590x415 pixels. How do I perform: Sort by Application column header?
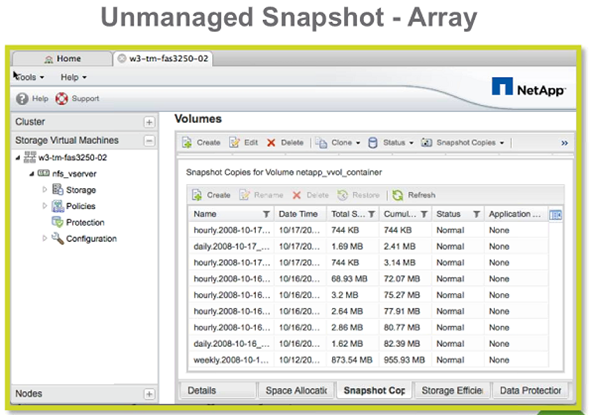[x=515, y=214]
